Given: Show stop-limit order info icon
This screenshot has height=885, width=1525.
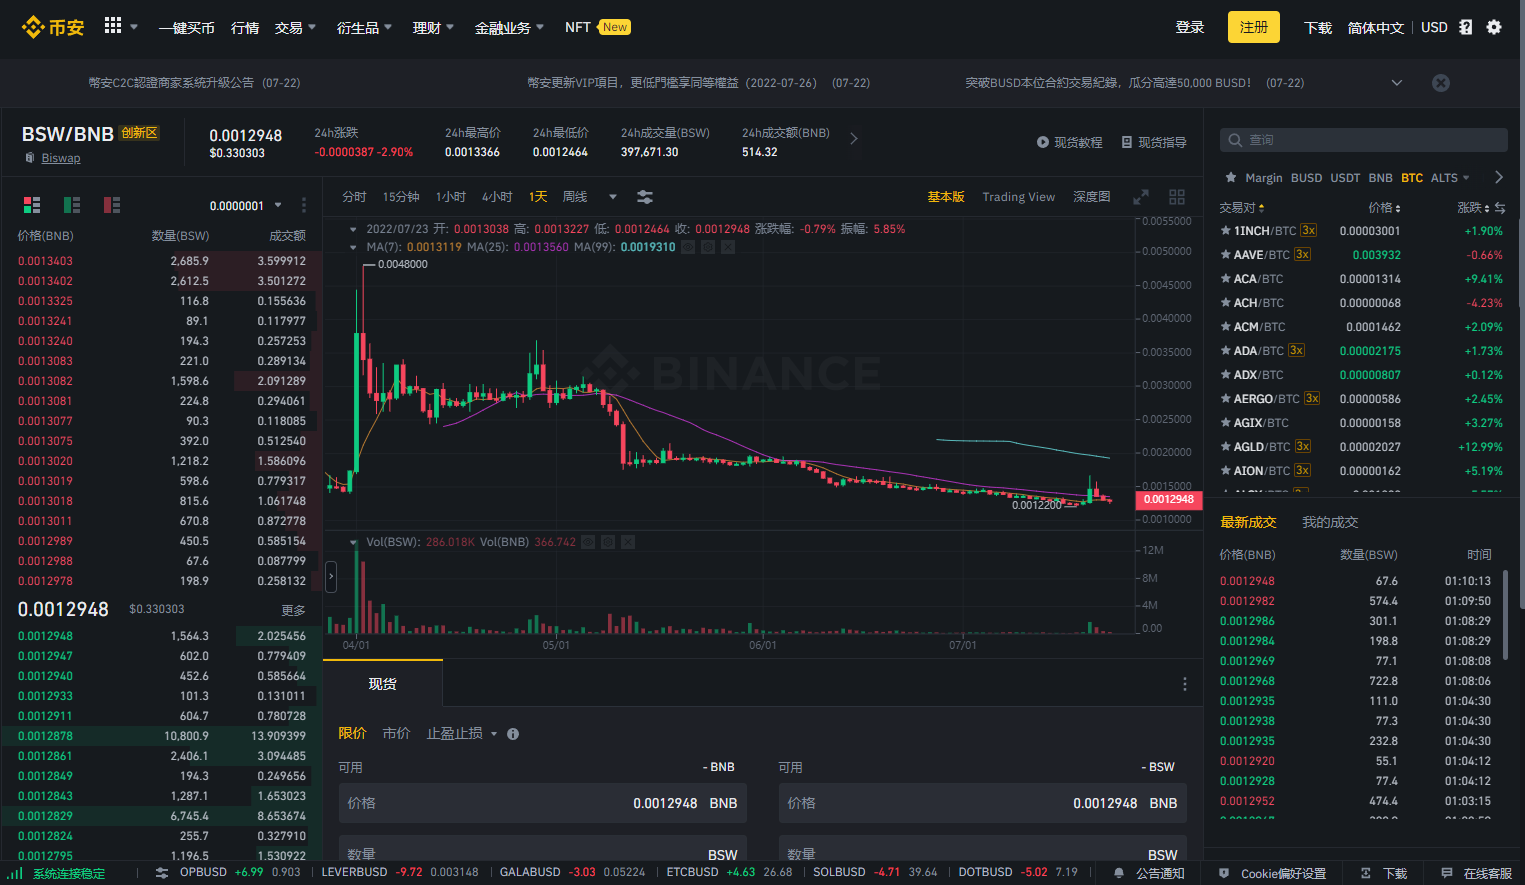Looking at the screenshot, I should (x=513, y=734).
